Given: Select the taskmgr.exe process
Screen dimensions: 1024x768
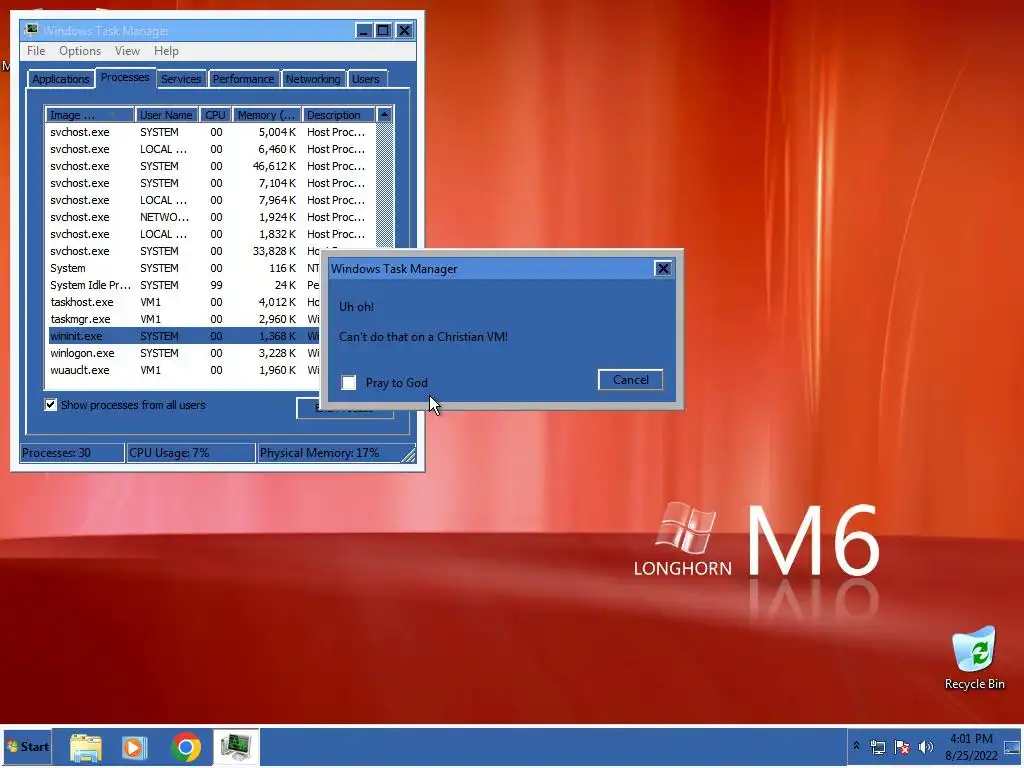Looking at the screenshot, I should (184, 319).
